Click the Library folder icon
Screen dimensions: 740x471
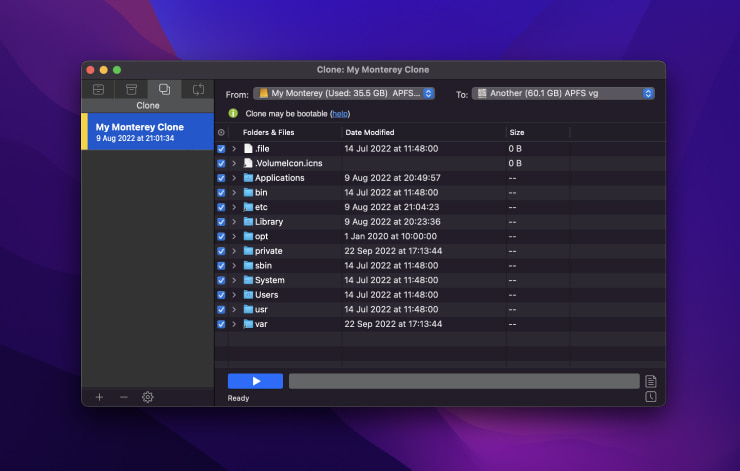pyautogui.click(x=248, y=221)
